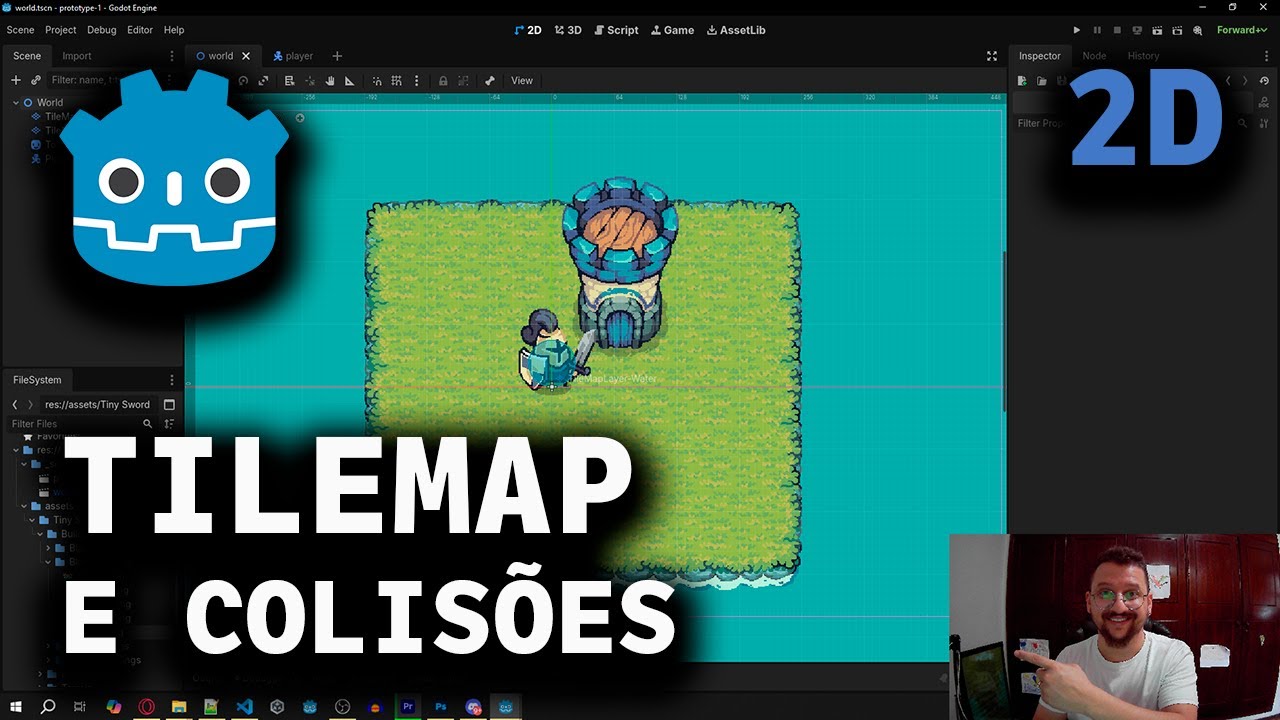The image size is (1280, 720).
Task: Open the Scene menu in the menu bar
Action: tap(20, 30)
